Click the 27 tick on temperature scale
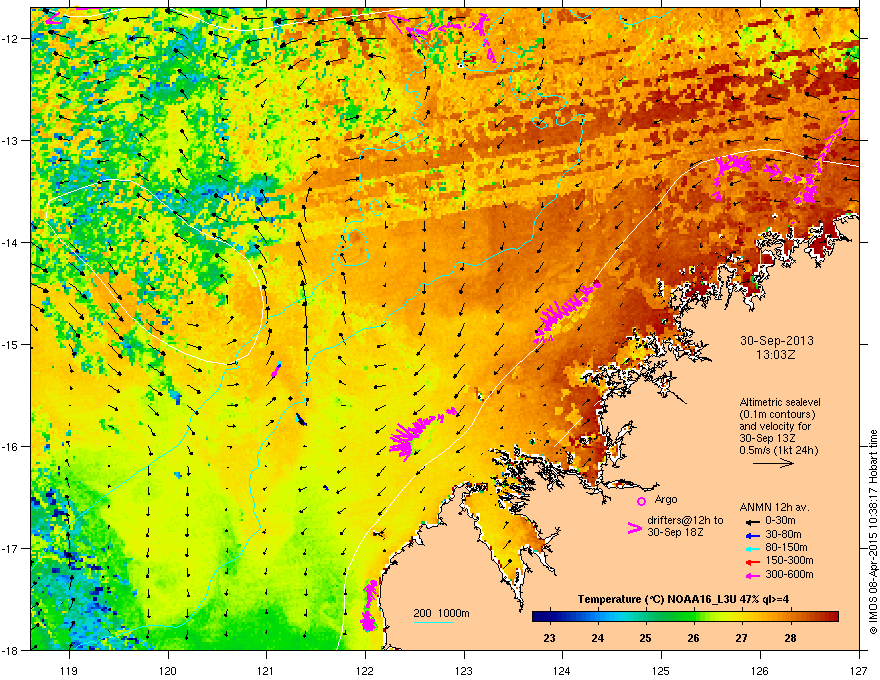 point(742,638)
